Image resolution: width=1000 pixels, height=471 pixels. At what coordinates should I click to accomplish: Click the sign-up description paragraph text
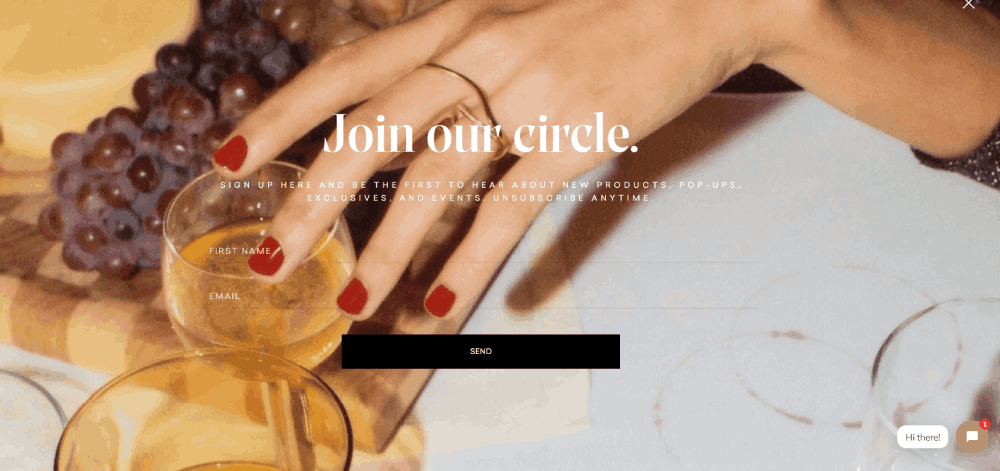pyautogui.click(x=481, y=191)
